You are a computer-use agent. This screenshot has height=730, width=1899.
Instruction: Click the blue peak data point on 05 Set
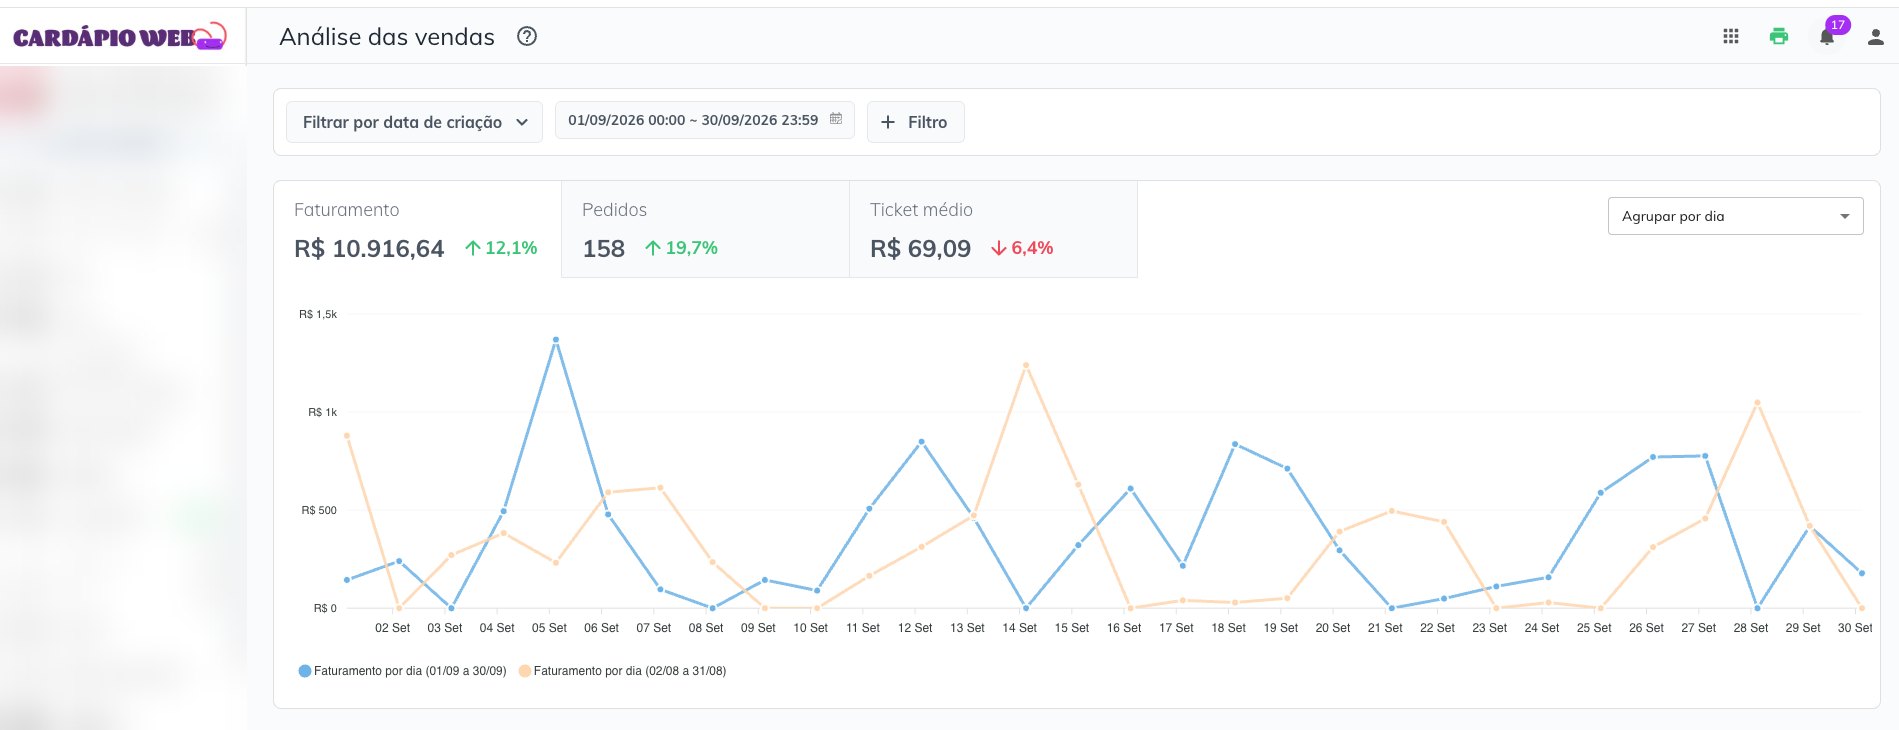coord(556,340)
